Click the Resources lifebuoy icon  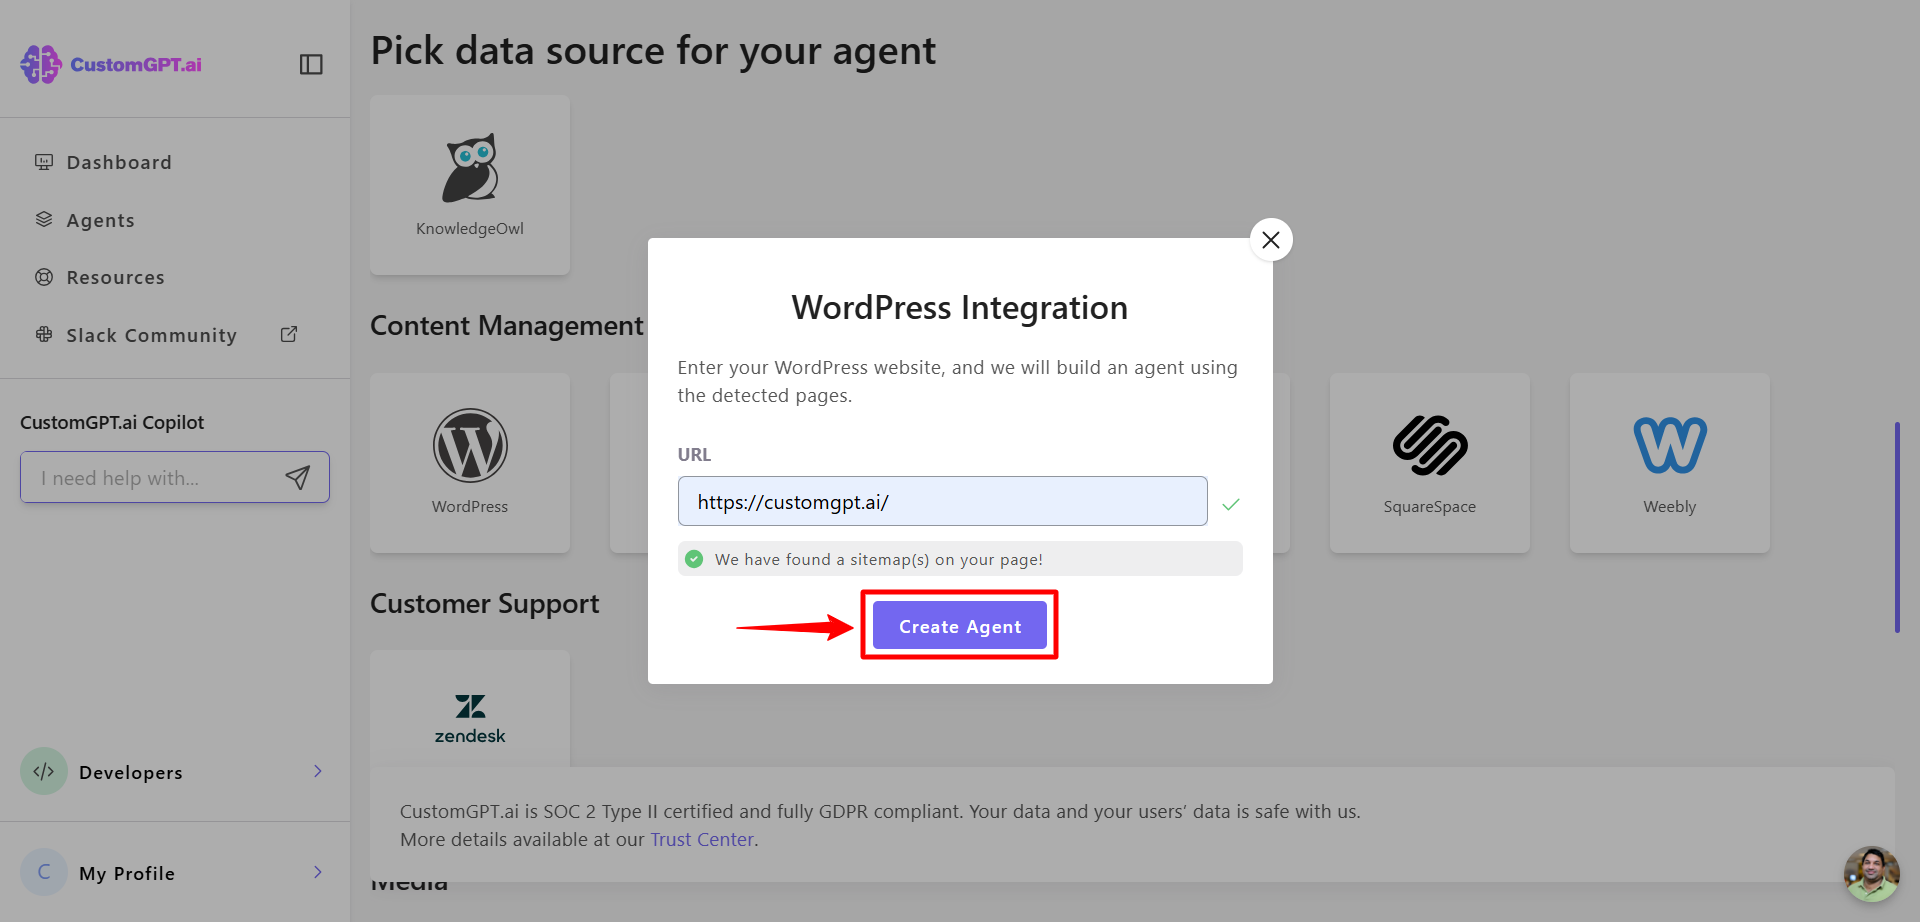[x=44, y=277]
